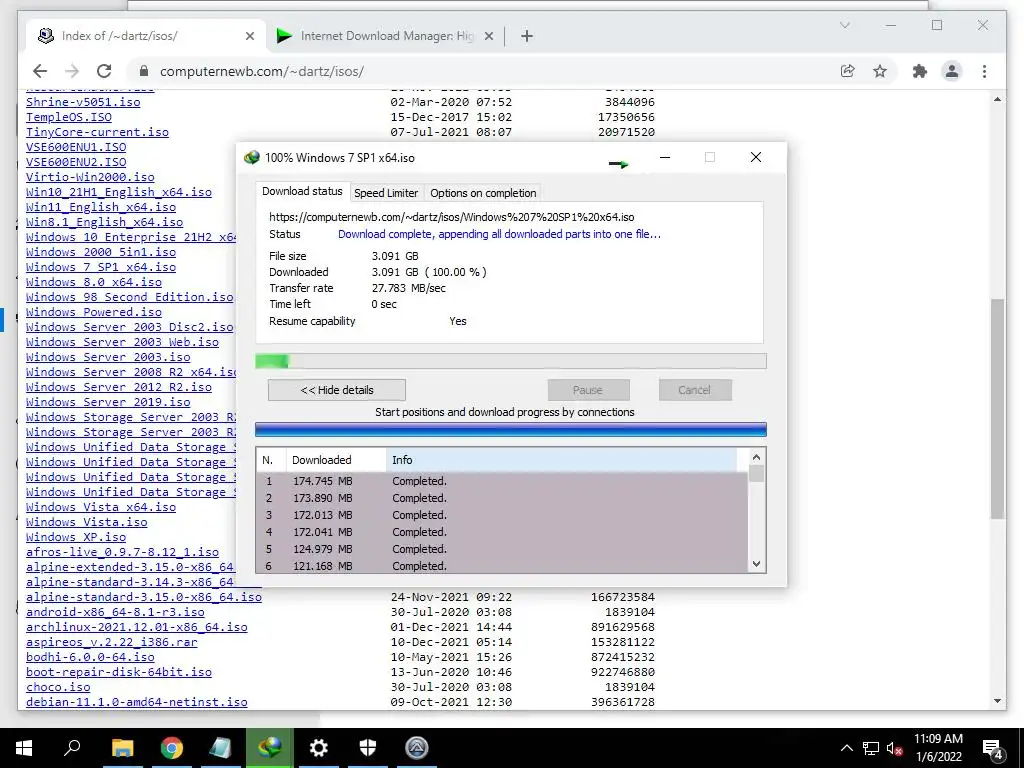Click the N. column header
The height and width of the screenshot is (768, 1024).
coord(271,460)
